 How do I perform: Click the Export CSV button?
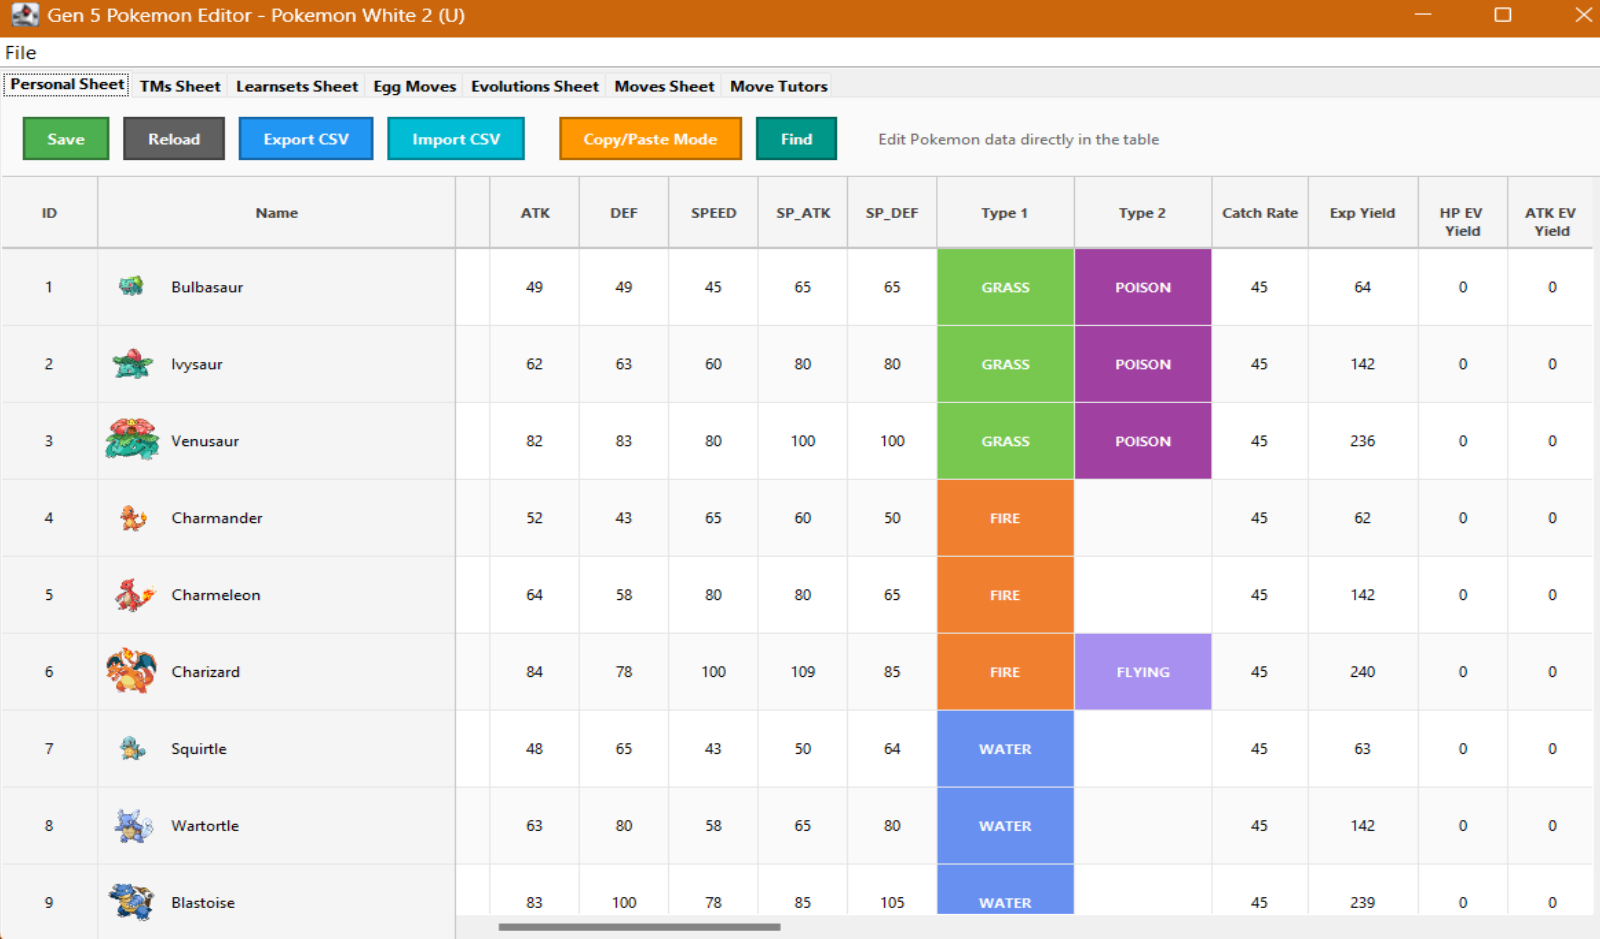coord(306,139)
